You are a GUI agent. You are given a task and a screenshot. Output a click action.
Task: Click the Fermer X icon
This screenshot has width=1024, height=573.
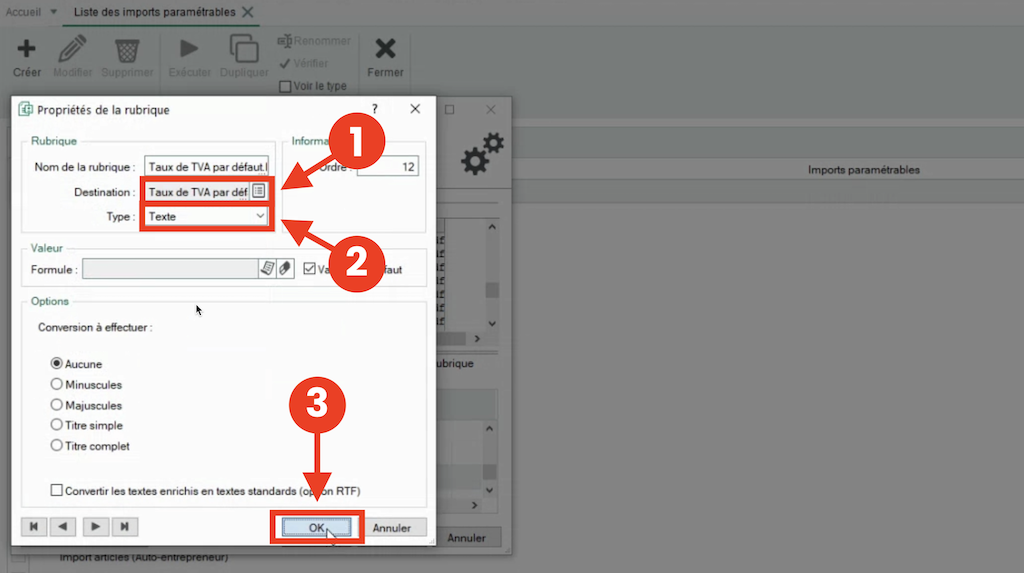tap(385, 48)
